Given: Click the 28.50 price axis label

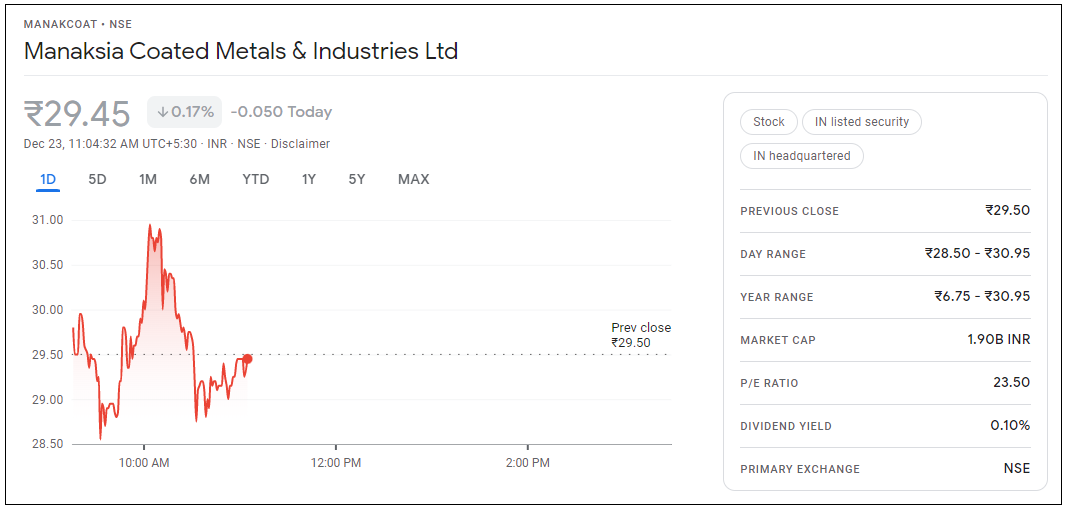Looking at the screenshot, I should [48, 444].
